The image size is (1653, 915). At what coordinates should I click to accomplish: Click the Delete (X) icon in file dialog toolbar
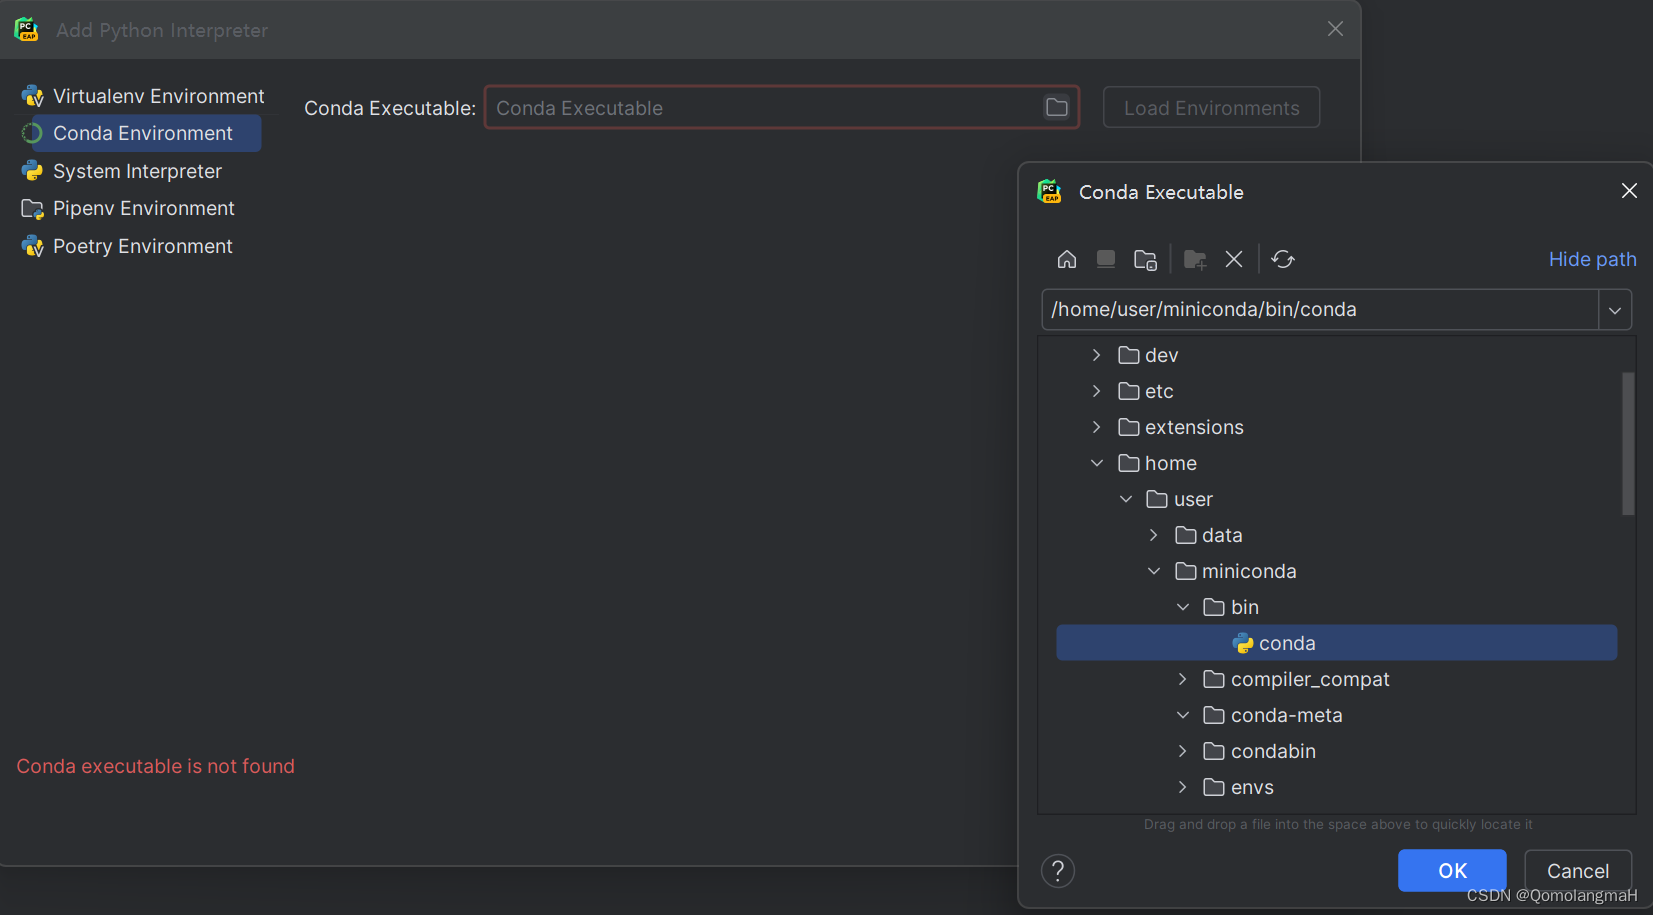point(1233,259)
